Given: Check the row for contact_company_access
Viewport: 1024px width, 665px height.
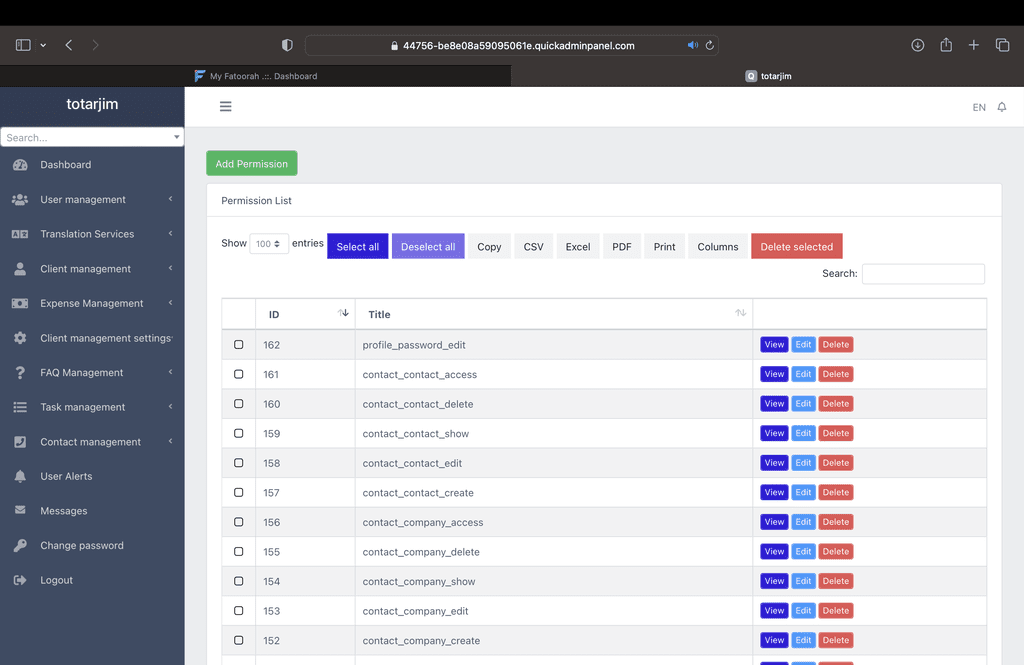Looking at the screenshot, I should click(238, 522).
